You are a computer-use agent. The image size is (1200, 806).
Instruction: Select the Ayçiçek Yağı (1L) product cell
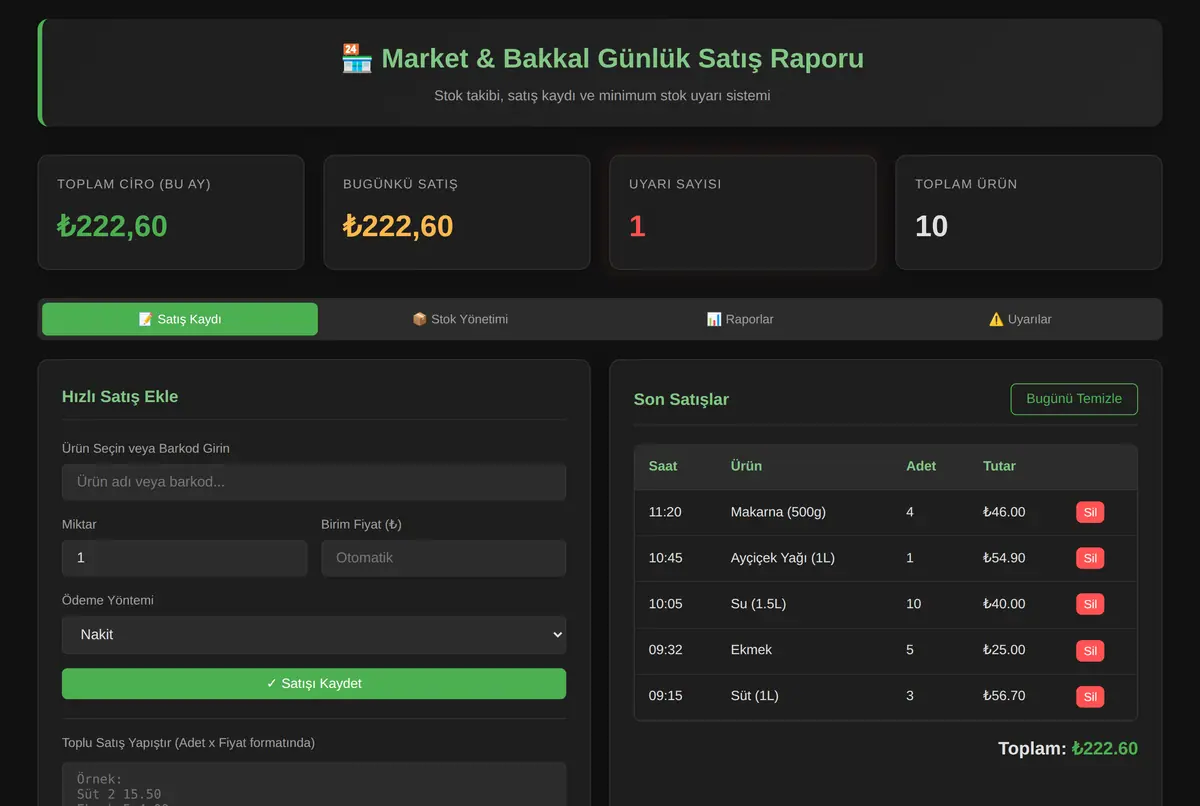[x=782, y=558]
